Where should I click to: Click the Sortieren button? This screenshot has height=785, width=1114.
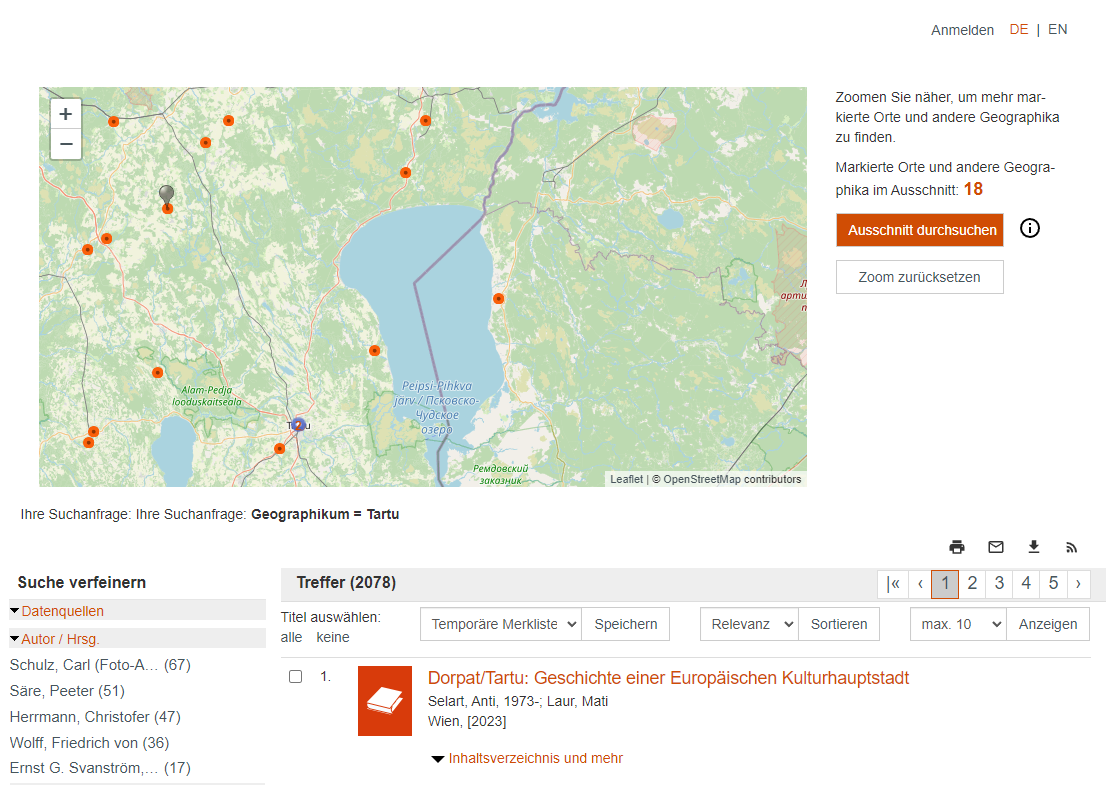(839, 624)
